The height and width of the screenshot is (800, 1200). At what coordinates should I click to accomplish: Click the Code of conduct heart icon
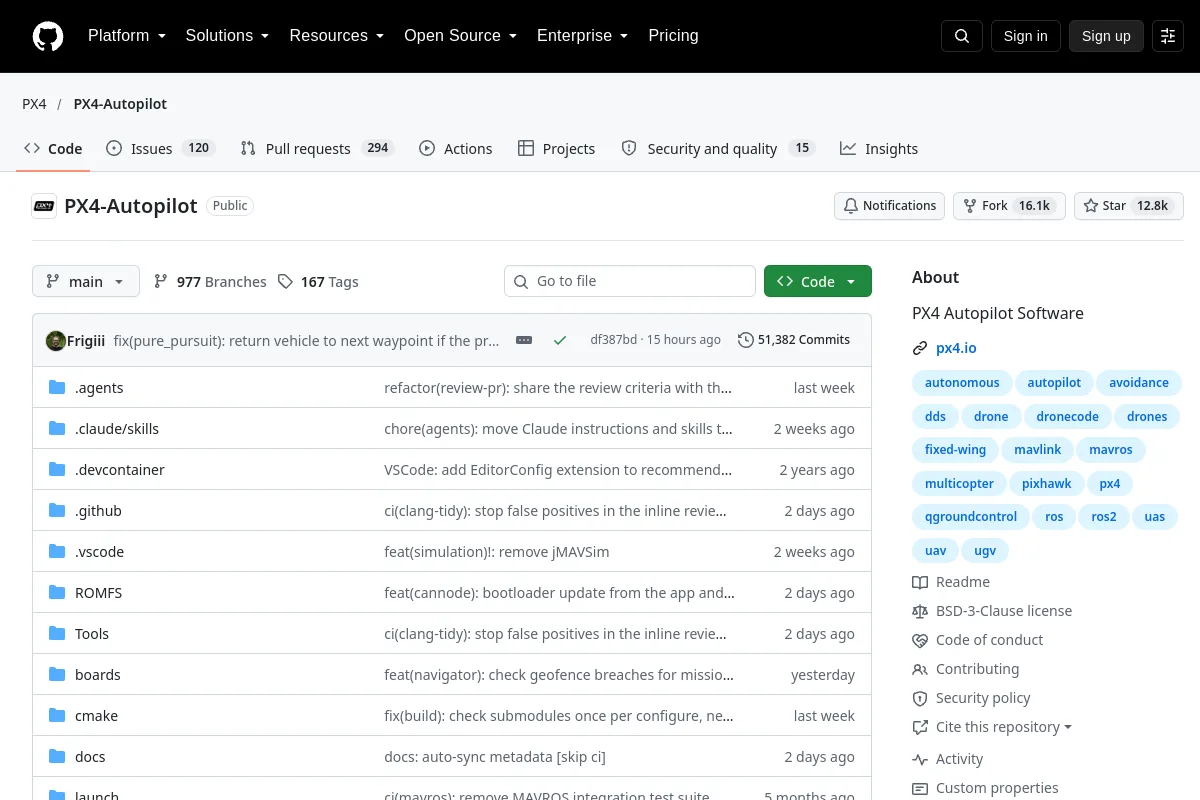tap(920, 640)
